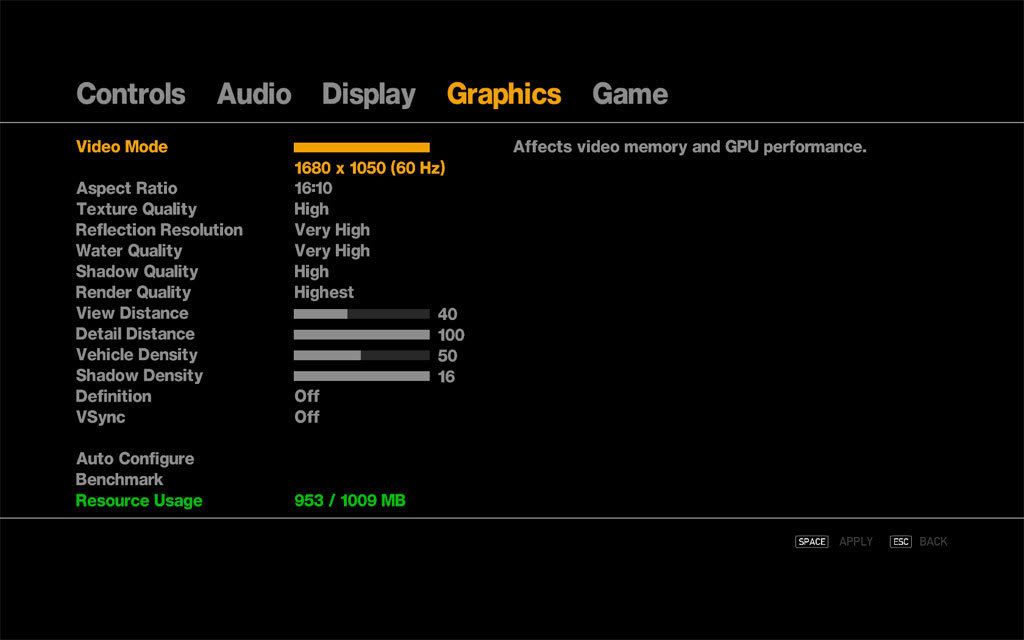
Task: Select the Game settings tab
Action: pyautogui.click(x=629, y=94)
